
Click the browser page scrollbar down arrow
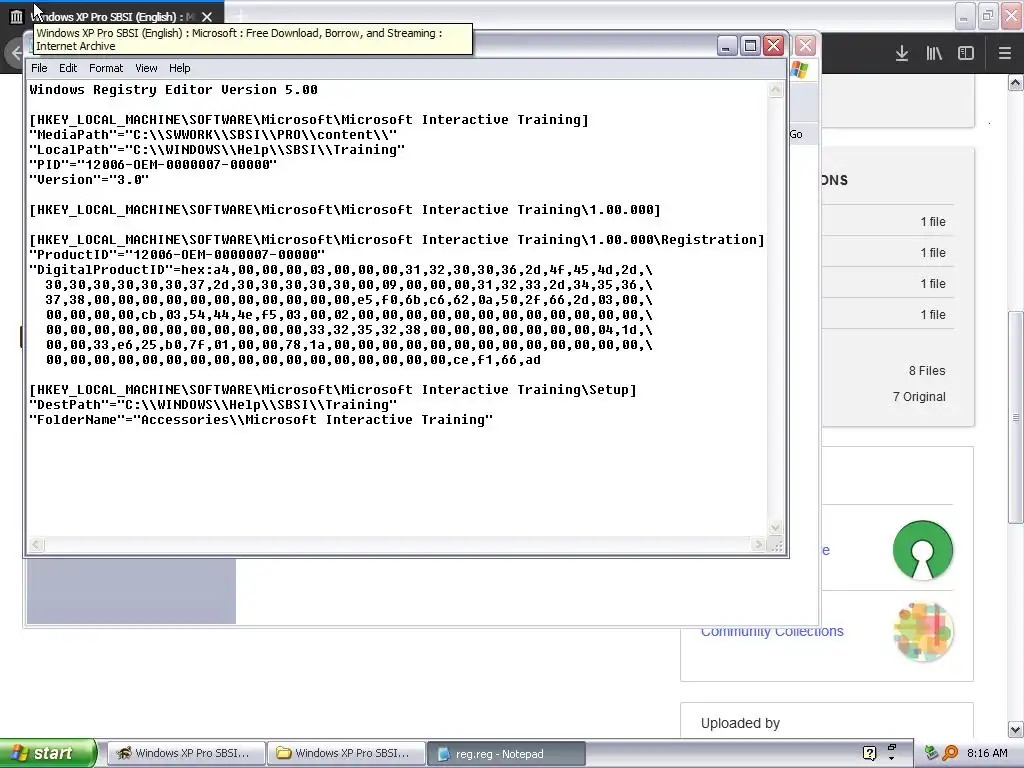[1016, 729]
